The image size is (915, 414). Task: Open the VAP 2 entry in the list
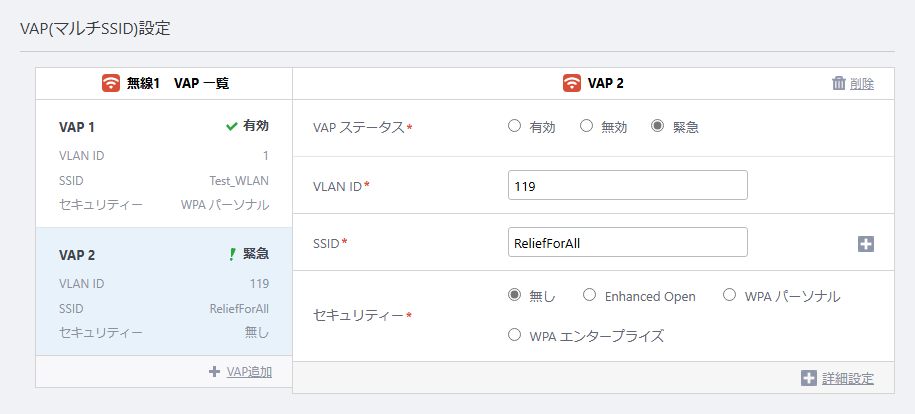(164, 291)
